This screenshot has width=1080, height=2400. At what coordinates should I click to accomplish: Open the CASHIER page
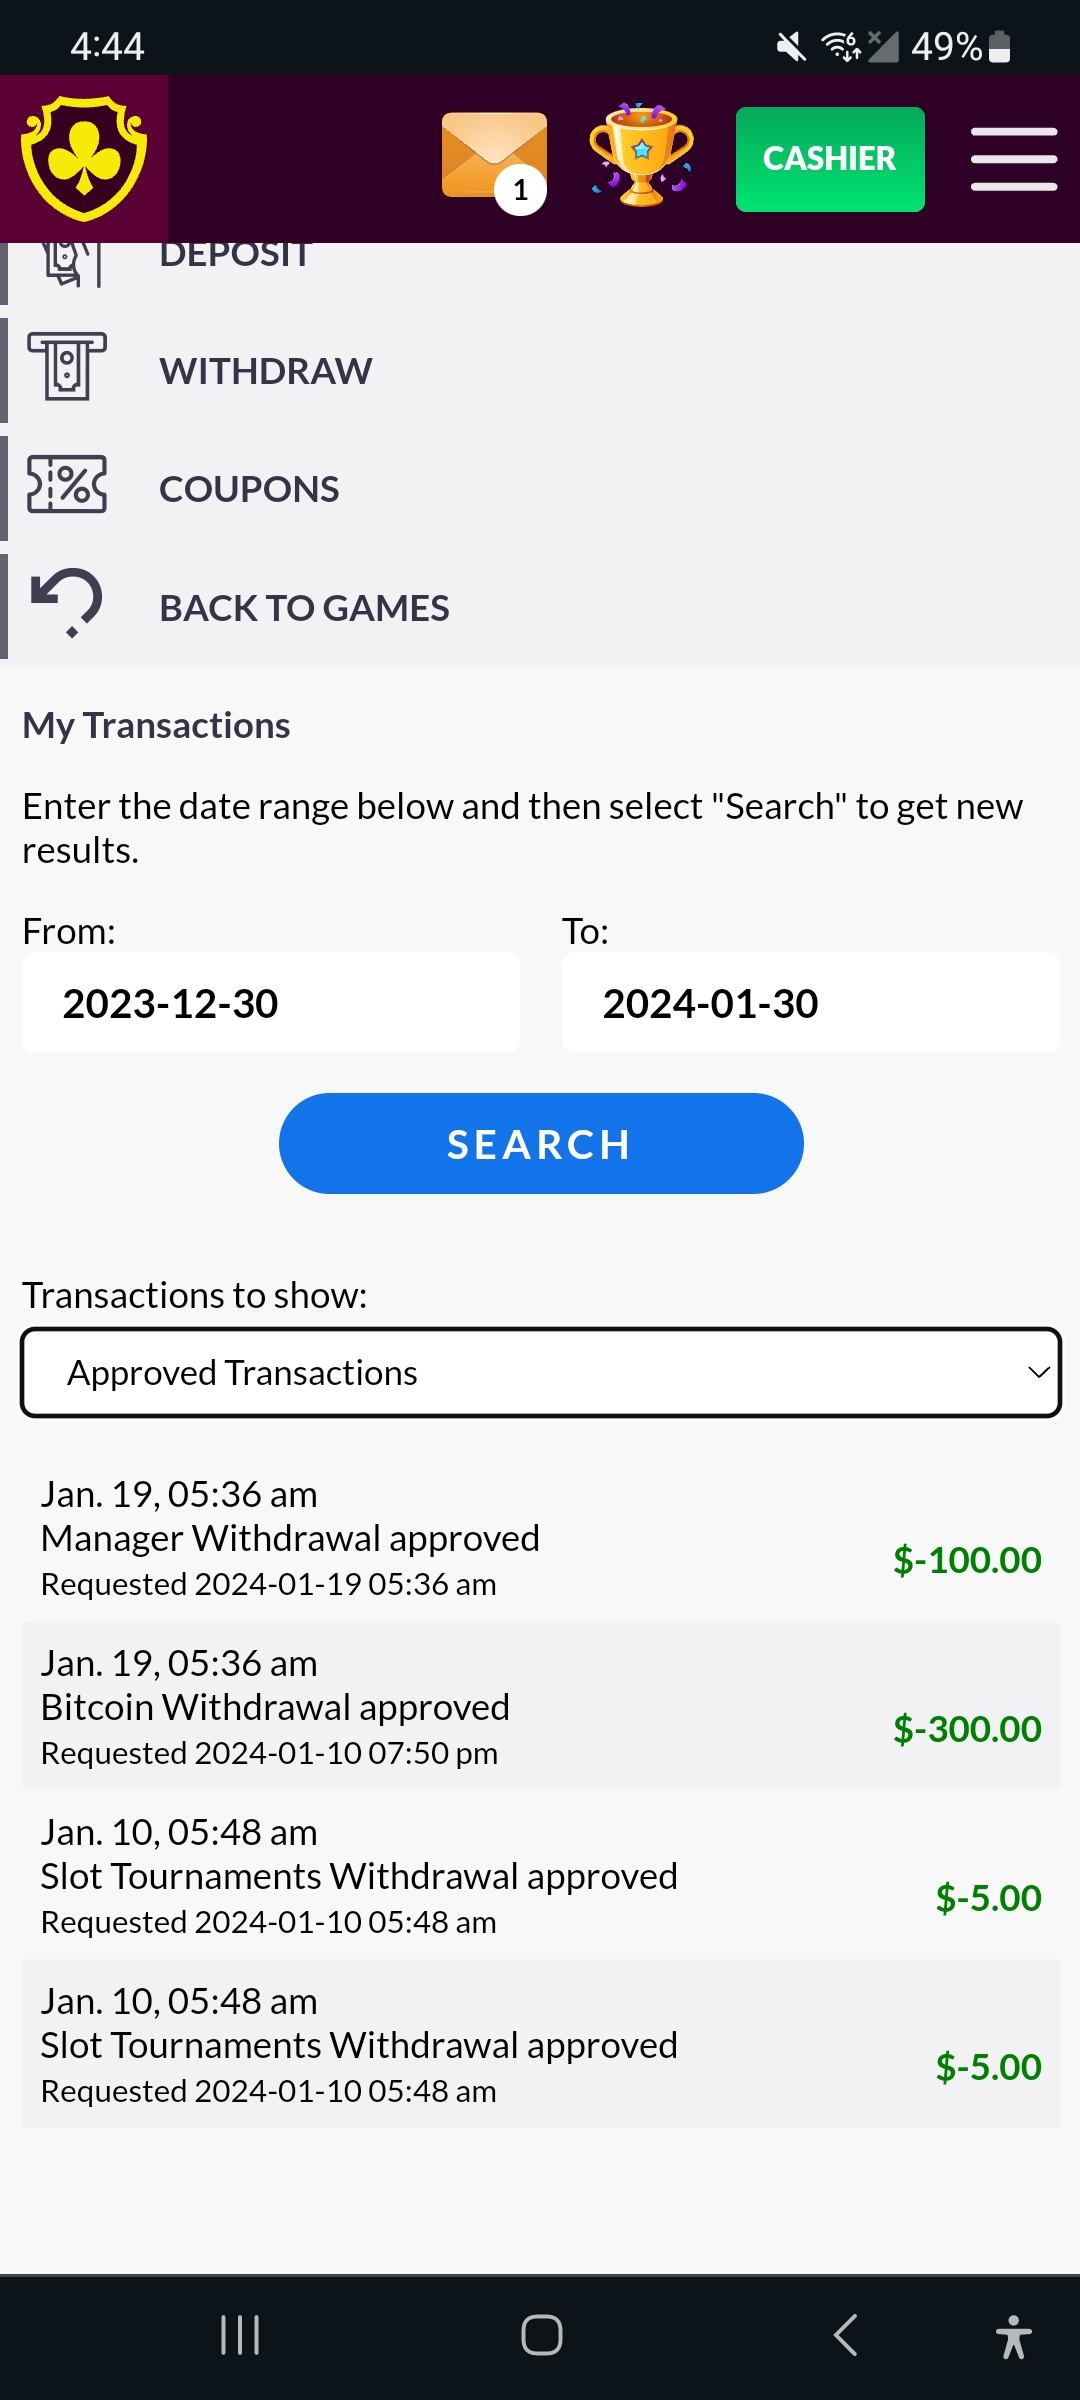pos(830,159)
